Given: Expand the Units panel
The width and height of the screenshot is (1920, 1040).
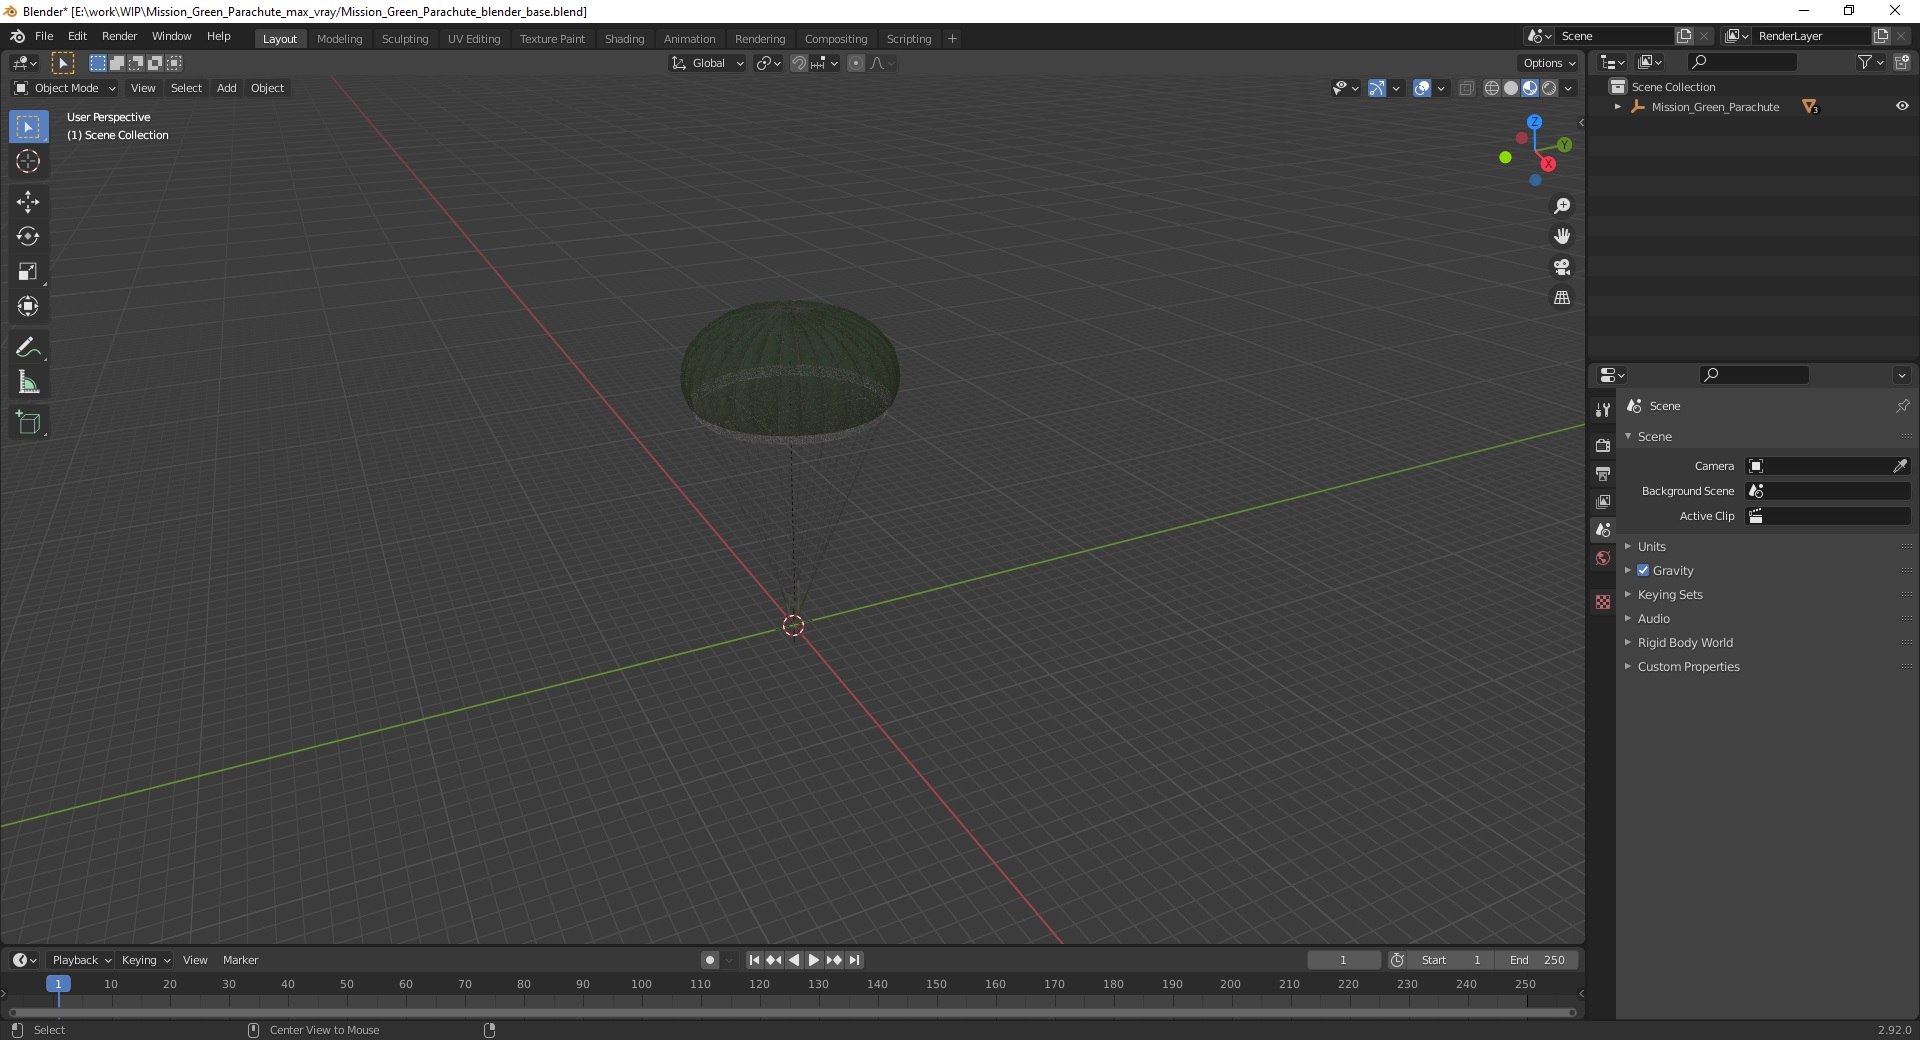Looking at the screenshot, I should click(x=1651, y=546).
